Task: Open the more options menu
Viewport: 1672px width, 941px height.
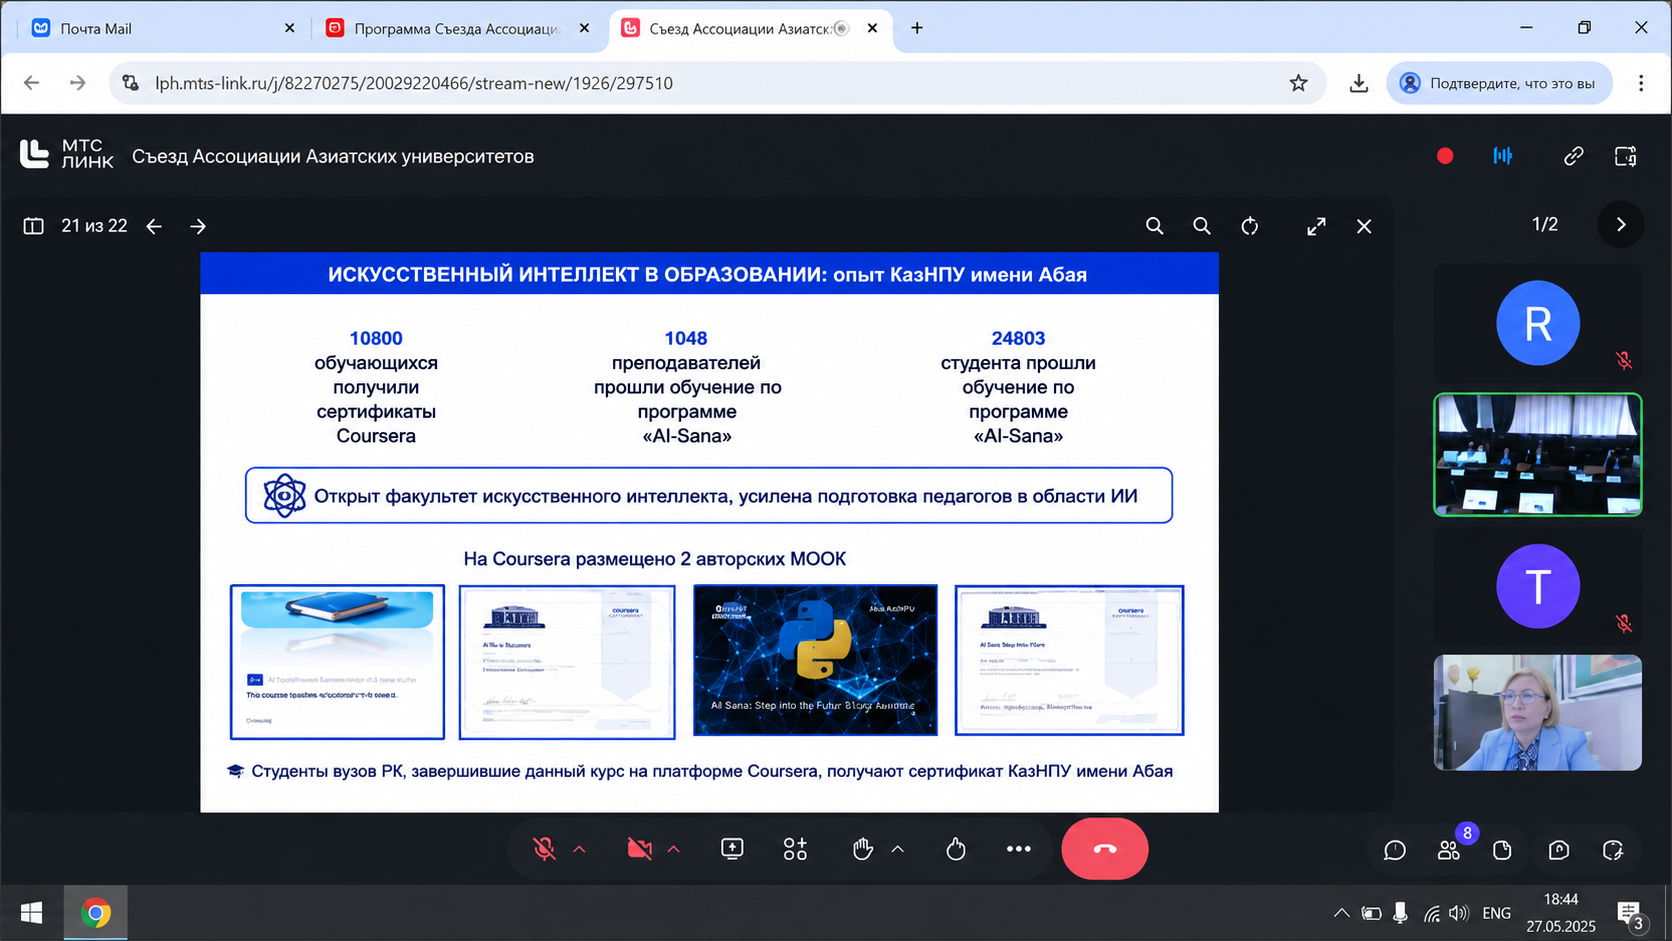Action: click(1018, 849)
